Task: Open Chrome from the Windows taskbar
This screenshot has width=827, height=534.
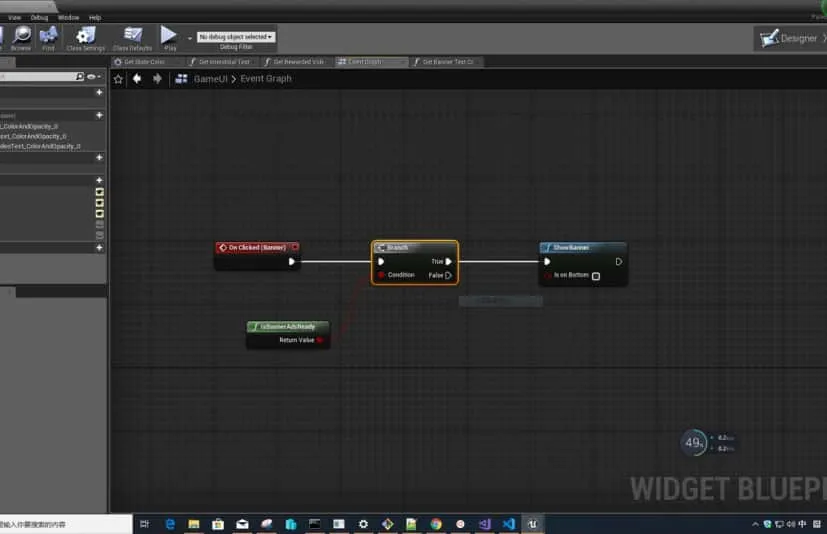Action: coord(436,524)
